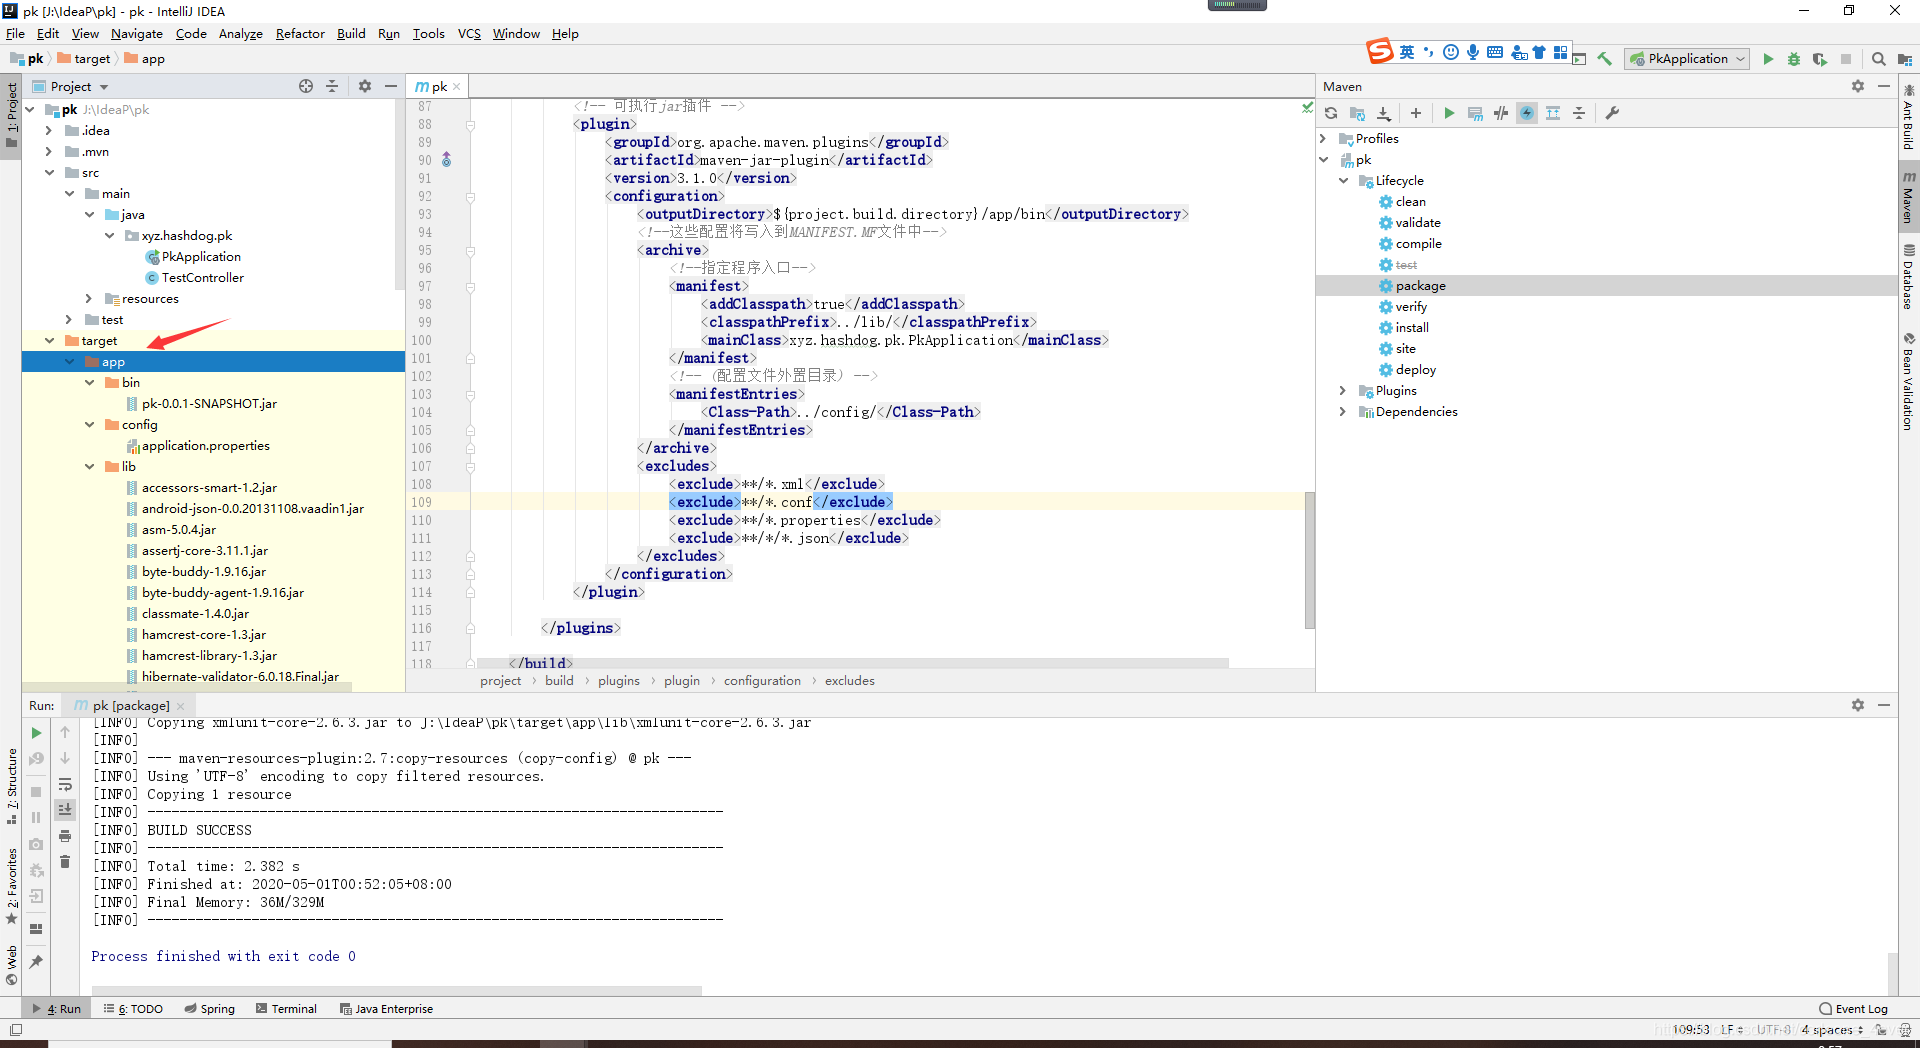Hide the Project tool window
This screenshot has width=1920, height=1048.
coord(391,86)
